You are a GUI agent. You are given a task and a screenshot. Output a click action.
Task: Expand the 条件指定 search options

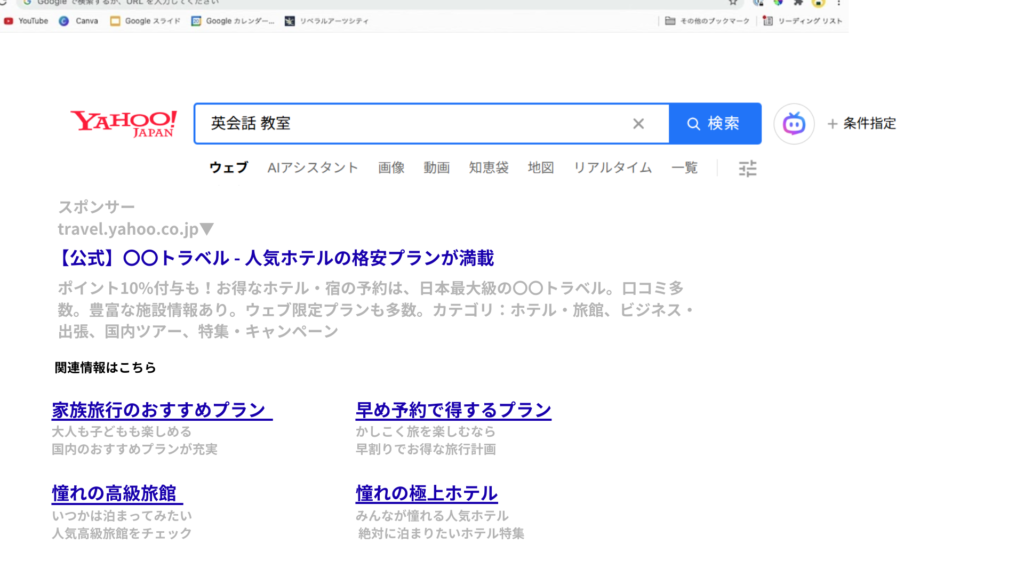861,124
